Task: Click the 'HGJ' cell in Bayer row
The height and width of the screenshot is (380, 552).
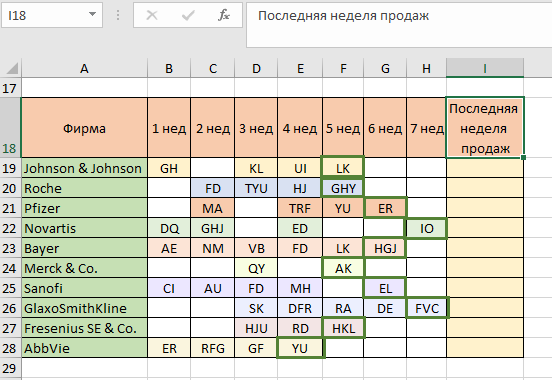Action: pos(385,248)
